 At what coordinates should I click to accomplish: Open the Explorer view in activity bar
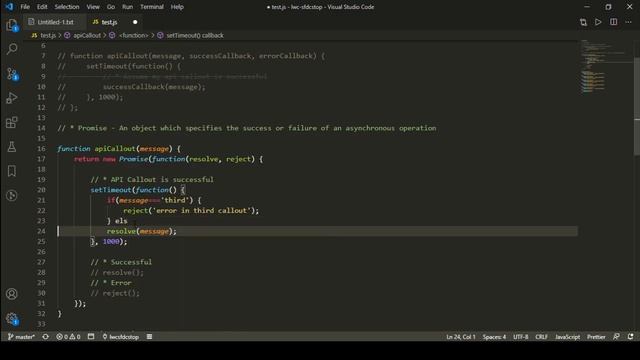coord(12,25)
